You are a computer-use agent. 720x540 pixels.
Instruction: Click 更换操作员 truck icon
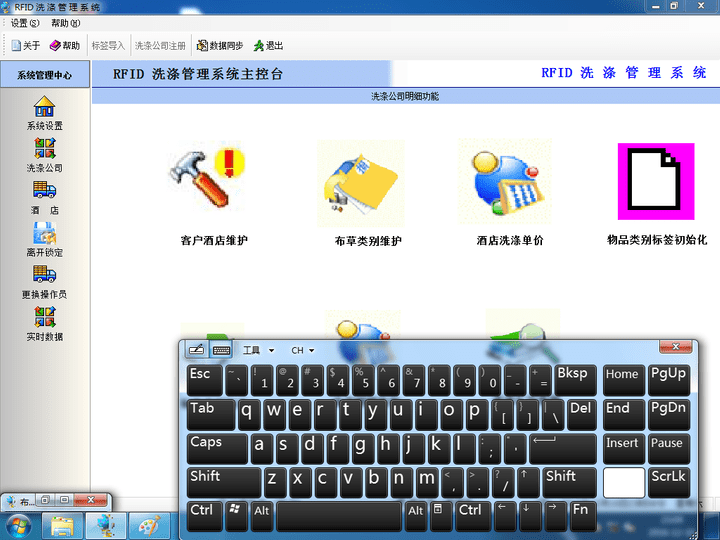[44, 276]
